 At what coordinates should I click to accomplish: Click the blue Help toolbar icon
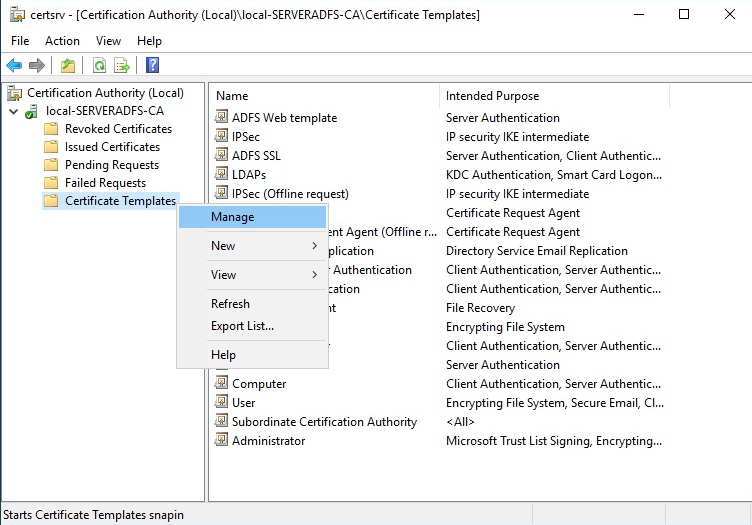pos(152,66)
